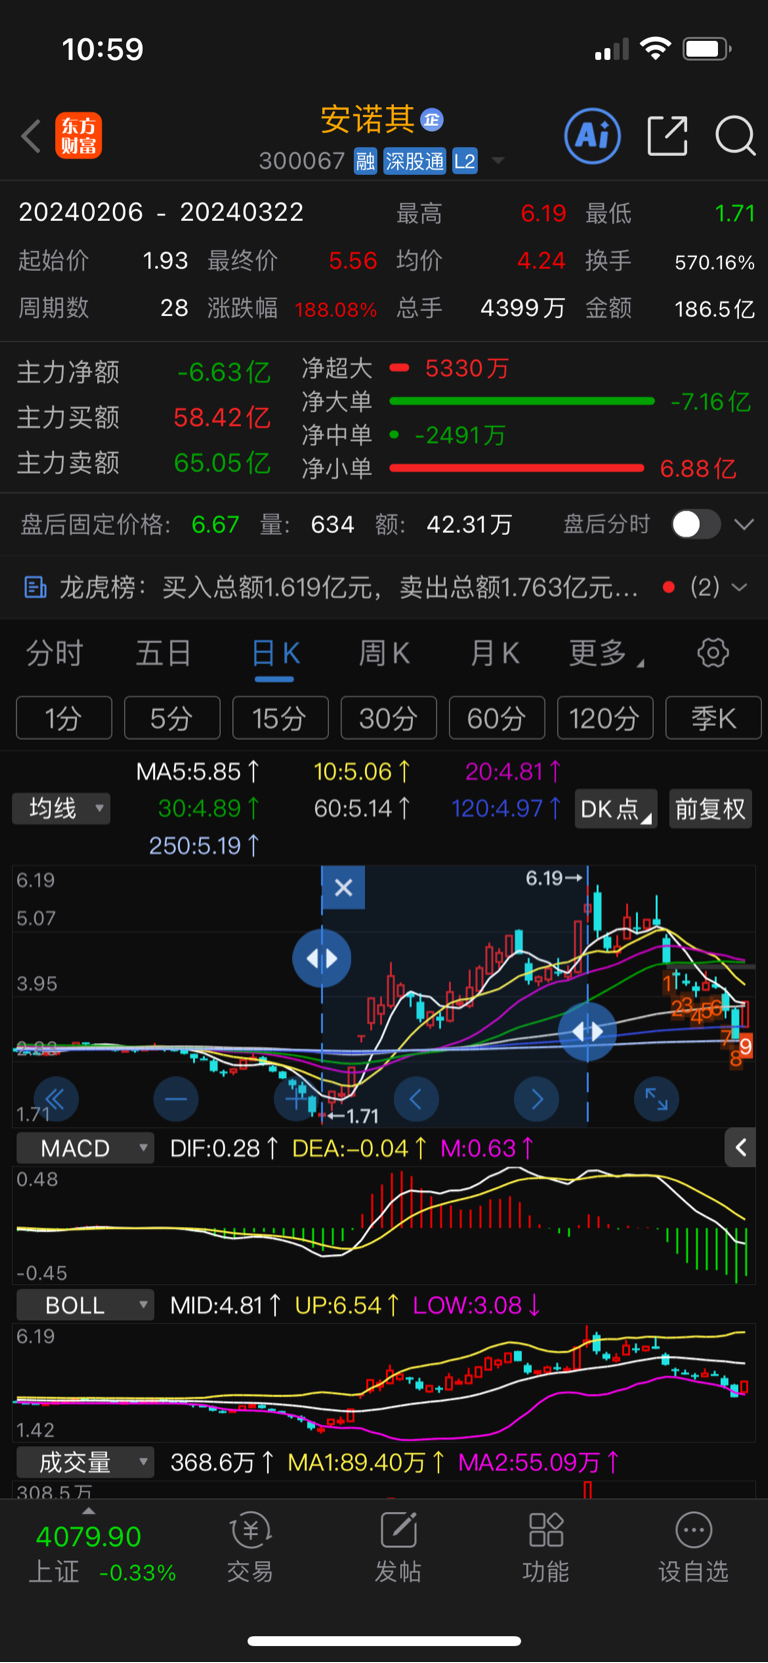Open the 东方财富 logo icon
The width and height of the screenshot is (768, 1663).
(x=78, y=136)
